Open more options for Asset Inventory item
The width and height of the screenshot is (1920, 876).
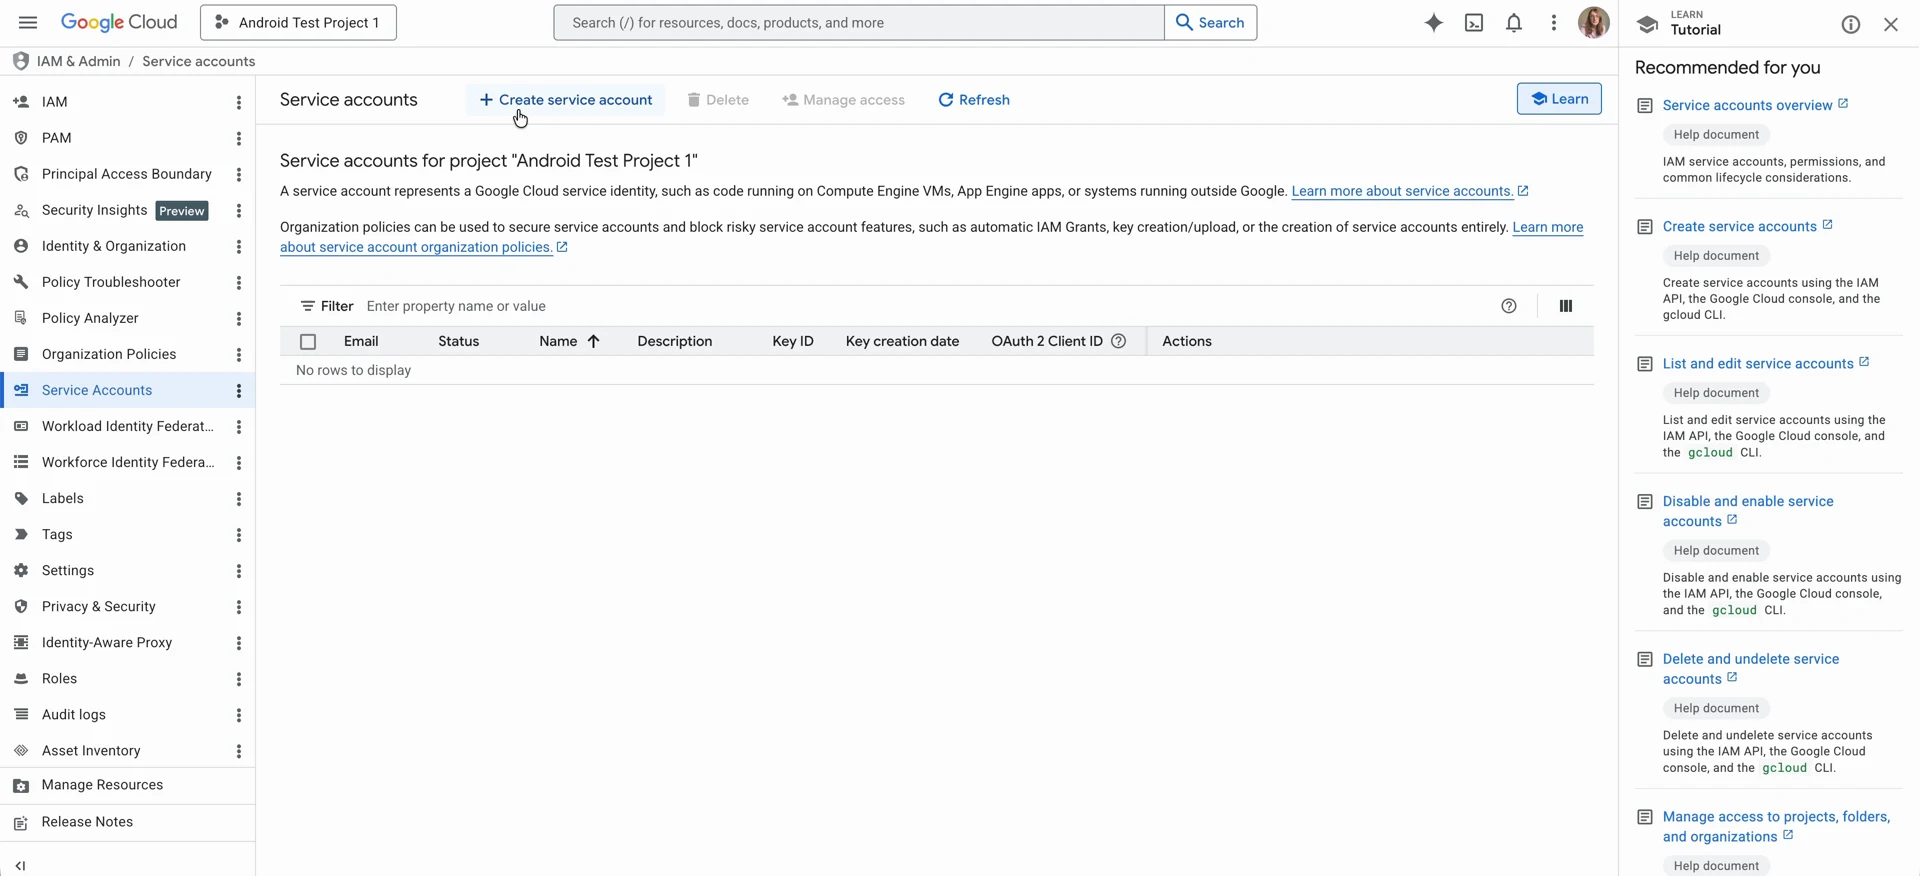tap(238, 750)
